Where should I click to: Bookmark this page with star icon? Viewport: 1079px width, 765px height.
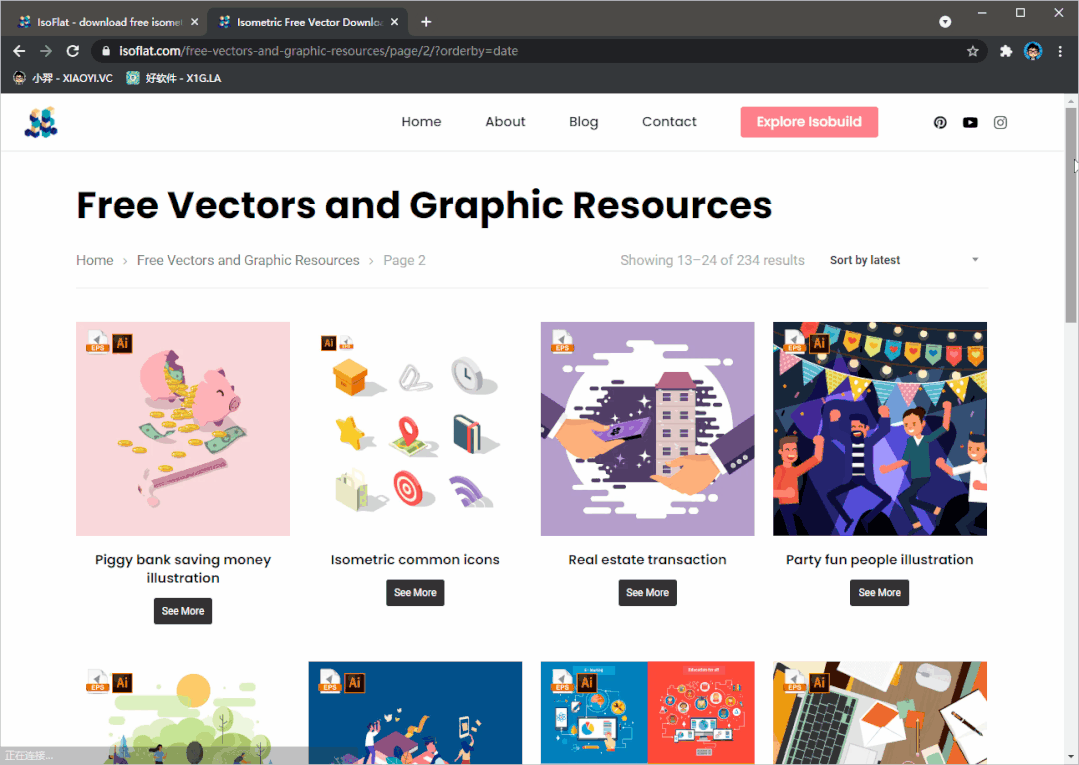click(972, 51)
